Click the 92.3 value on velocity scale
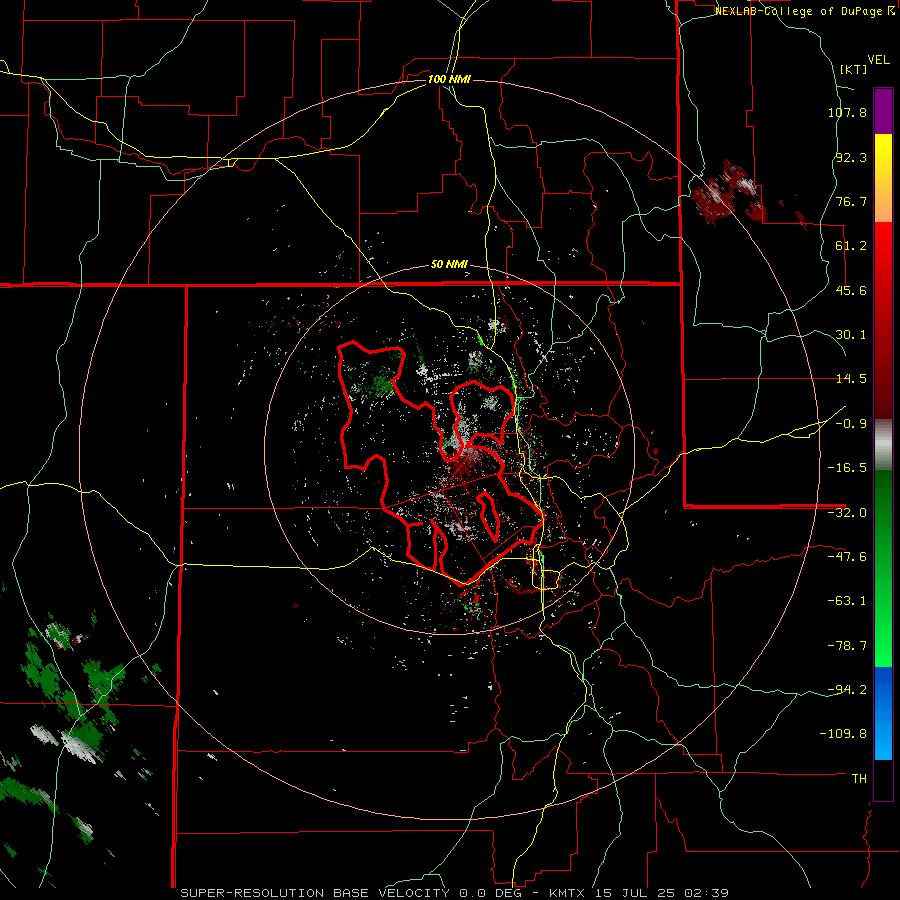 [x=851, y=157]
